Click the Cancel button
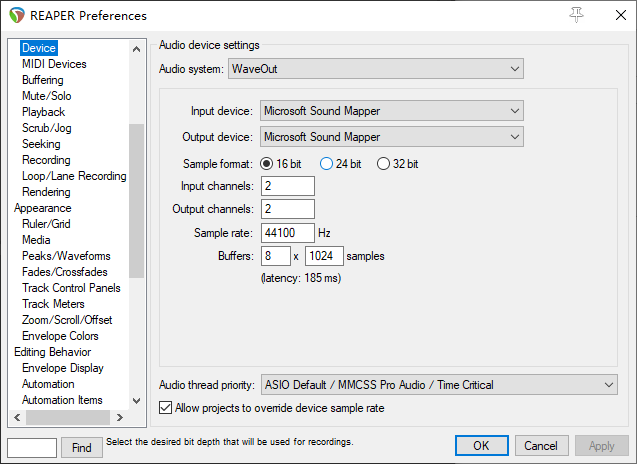This screenshot has width=637, height=464. 541,446
